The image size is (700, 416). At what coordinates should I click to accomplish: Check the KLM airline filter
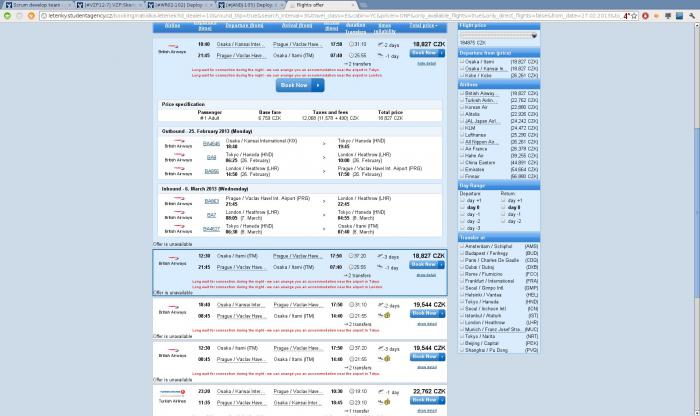pos(462,128)
